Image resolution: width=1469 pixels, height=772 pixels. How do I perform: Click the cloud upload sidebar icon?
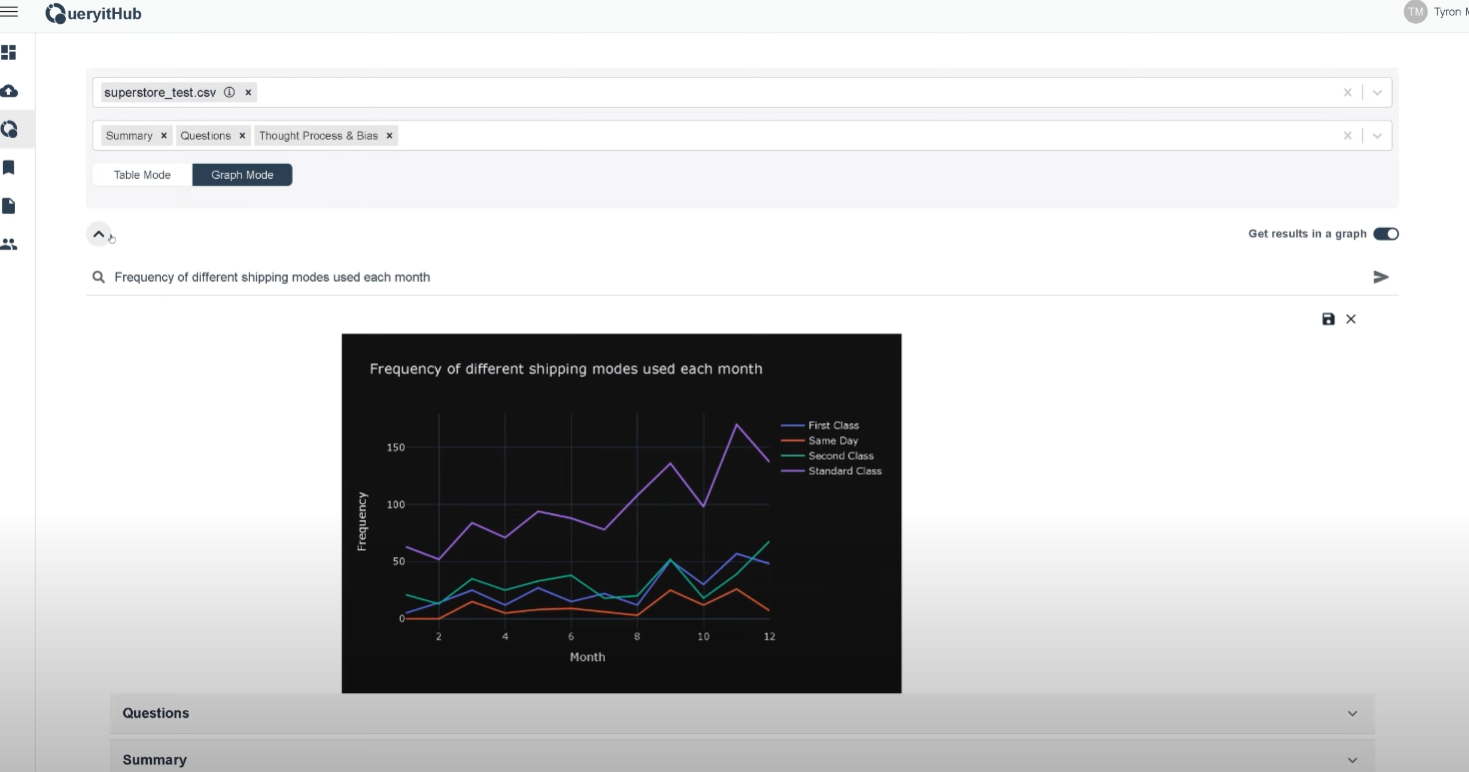pyautogui.click(x=9, y=91)
